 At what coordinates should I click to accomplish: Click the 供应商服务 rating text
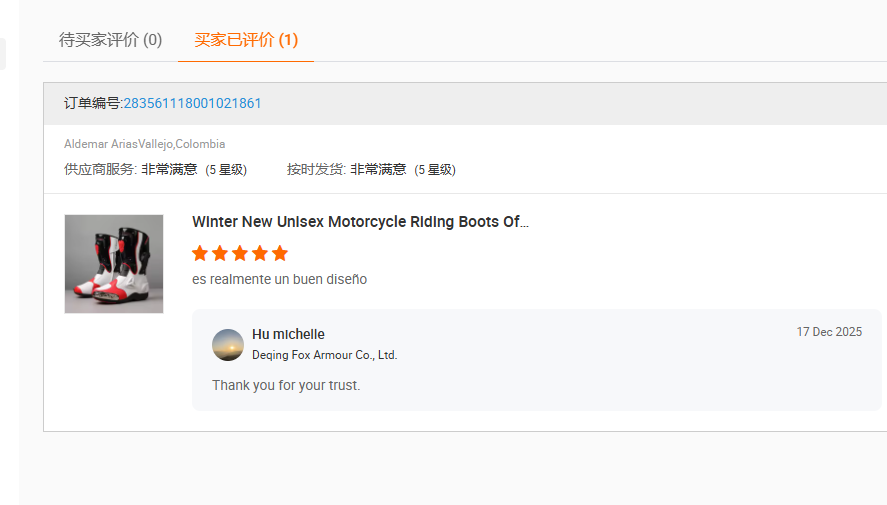coord(155,170)
